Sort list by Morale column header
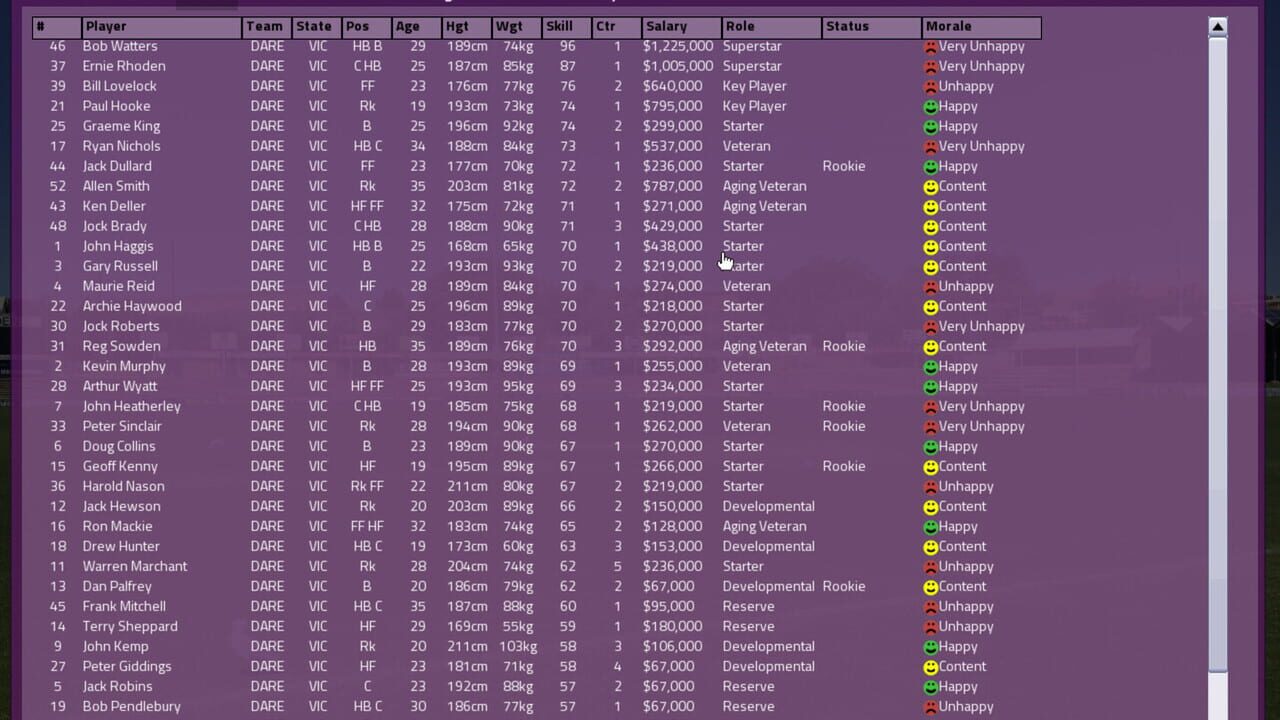 pyautogui.click(x=981, y=27)
